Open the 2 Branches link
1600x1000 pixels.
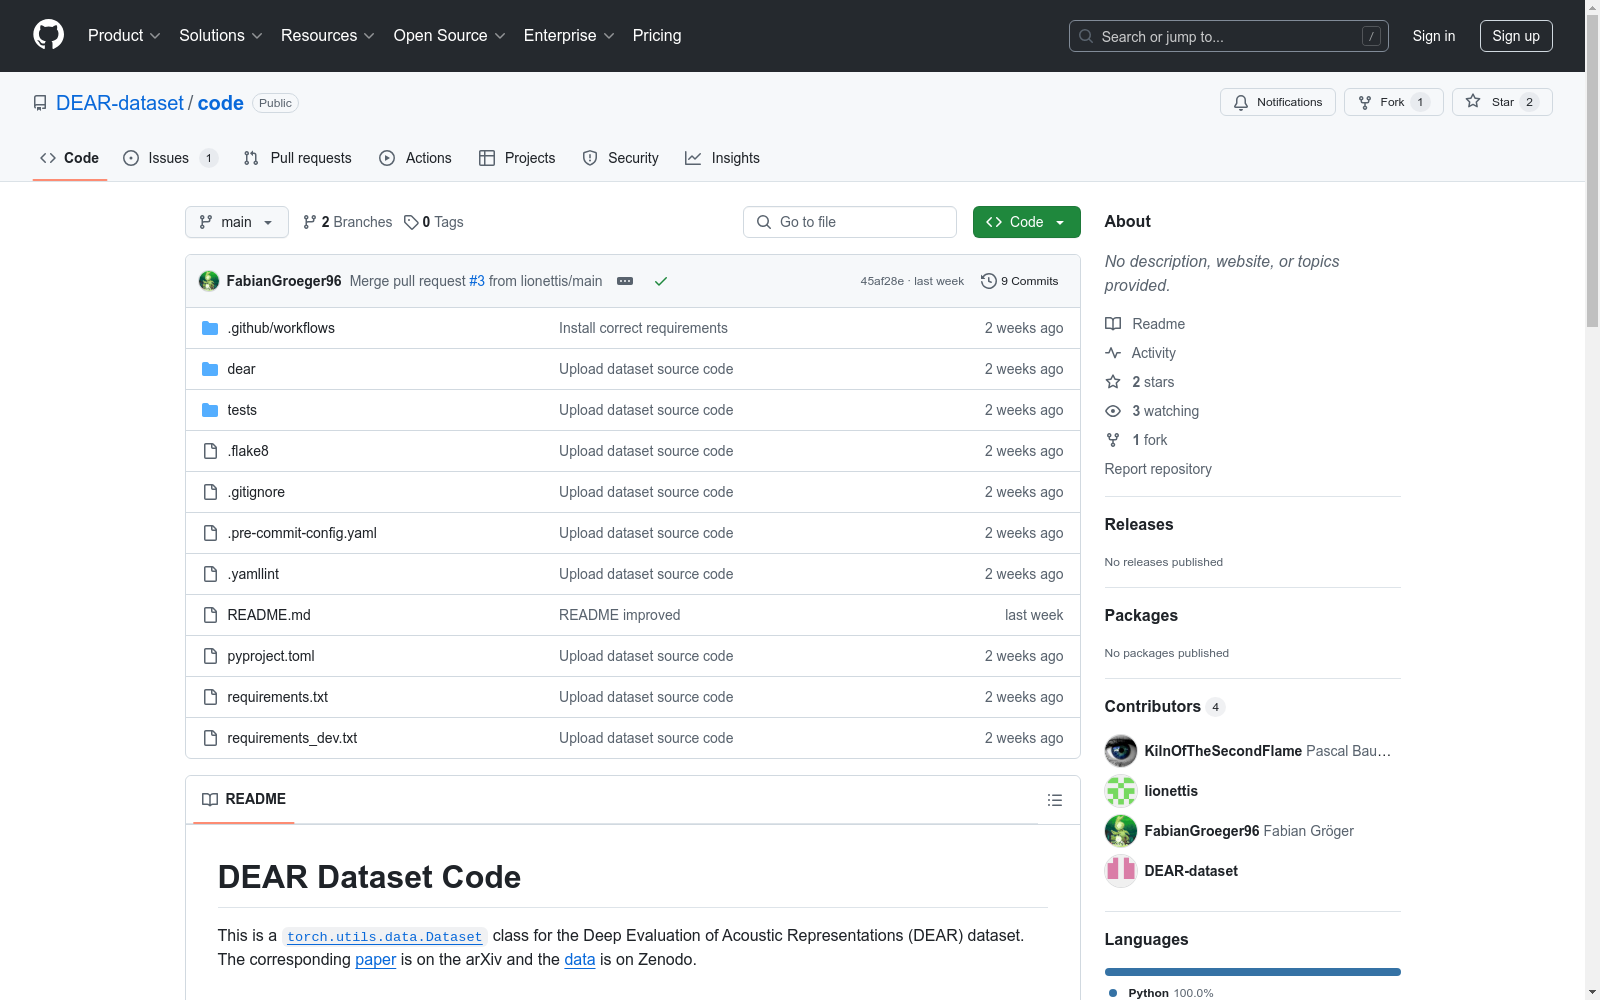pyautogui.click(x=348, y=222)
